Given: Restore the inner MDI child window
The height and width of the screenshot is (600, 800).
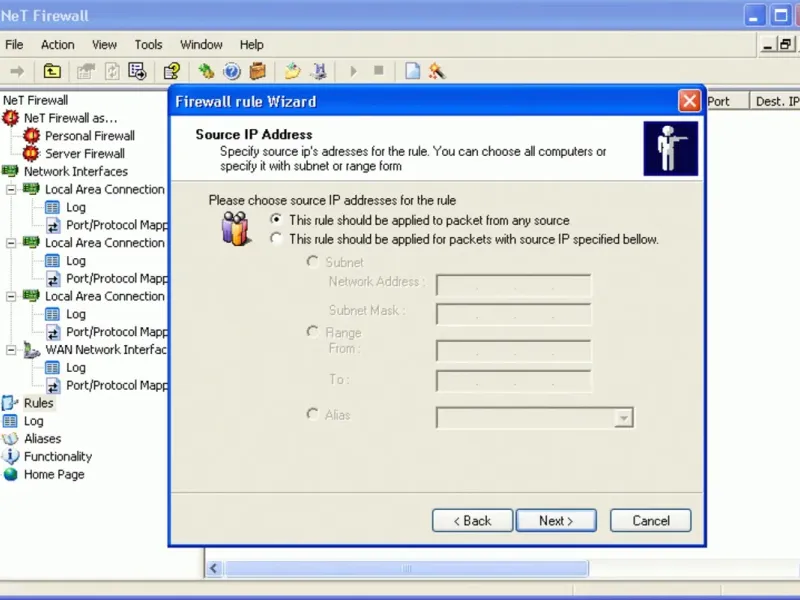Looking at the screenshot, I should pyautogui.click(x=785, y=45).
